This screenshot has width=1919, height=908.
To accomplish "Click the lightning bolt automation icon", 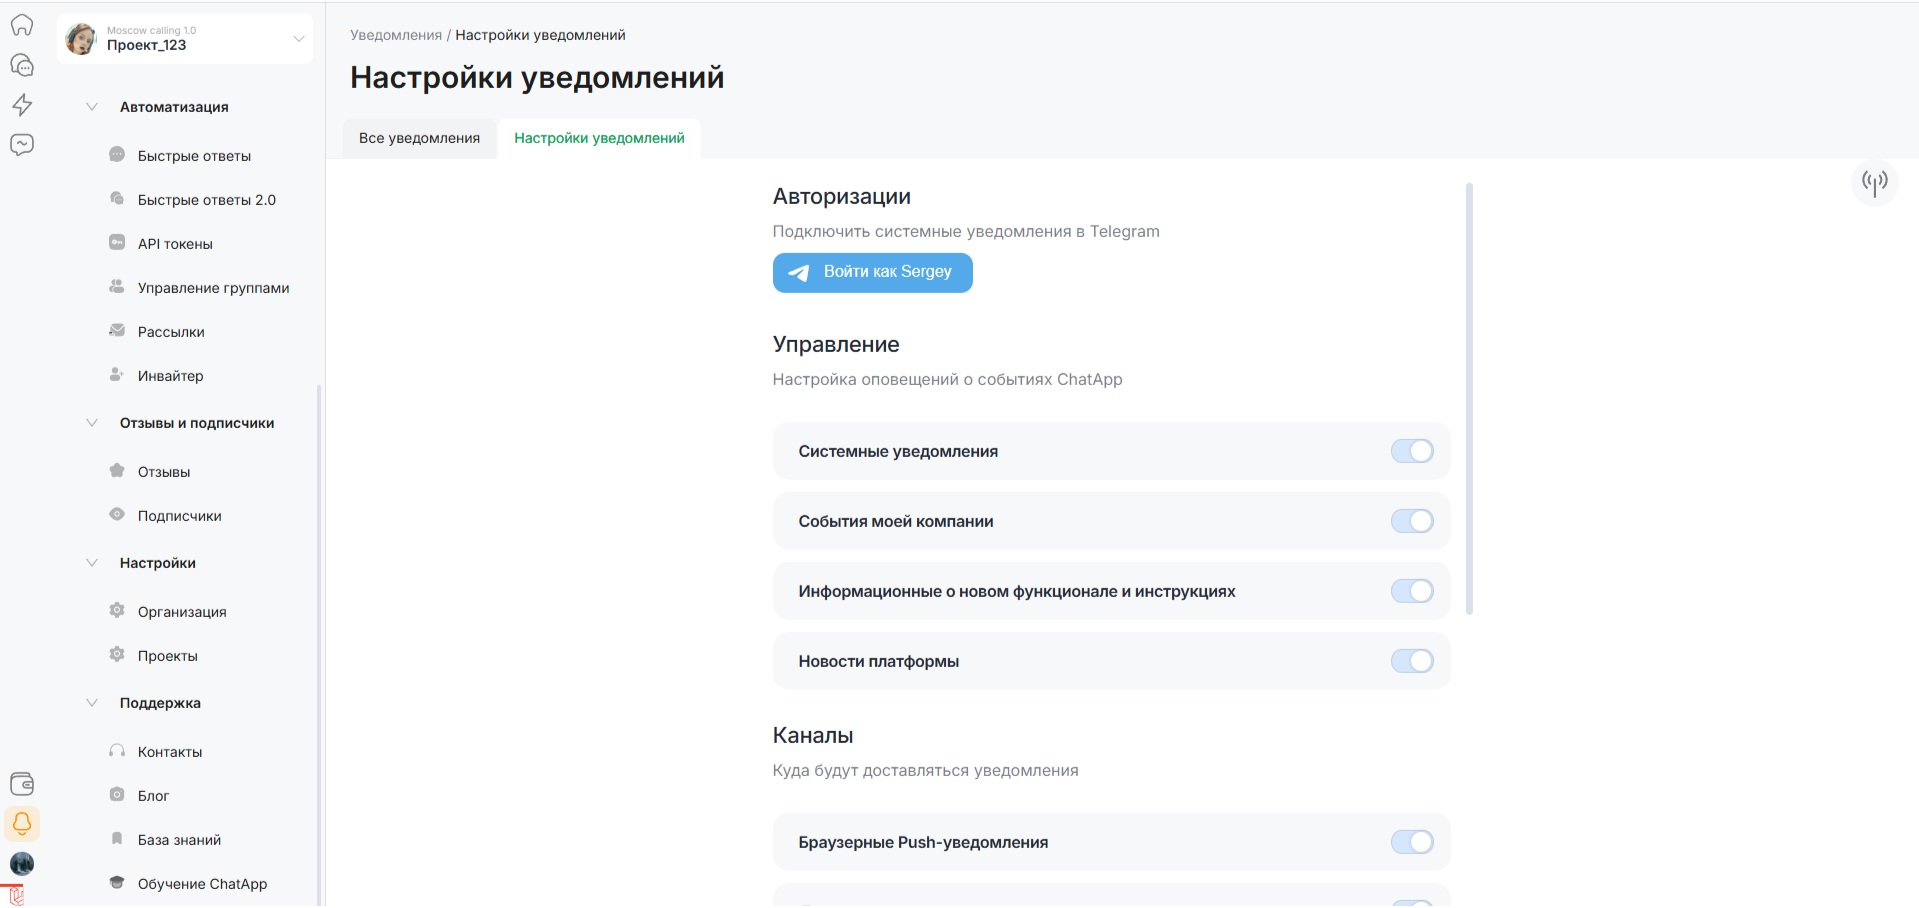I will click(22, 105).
